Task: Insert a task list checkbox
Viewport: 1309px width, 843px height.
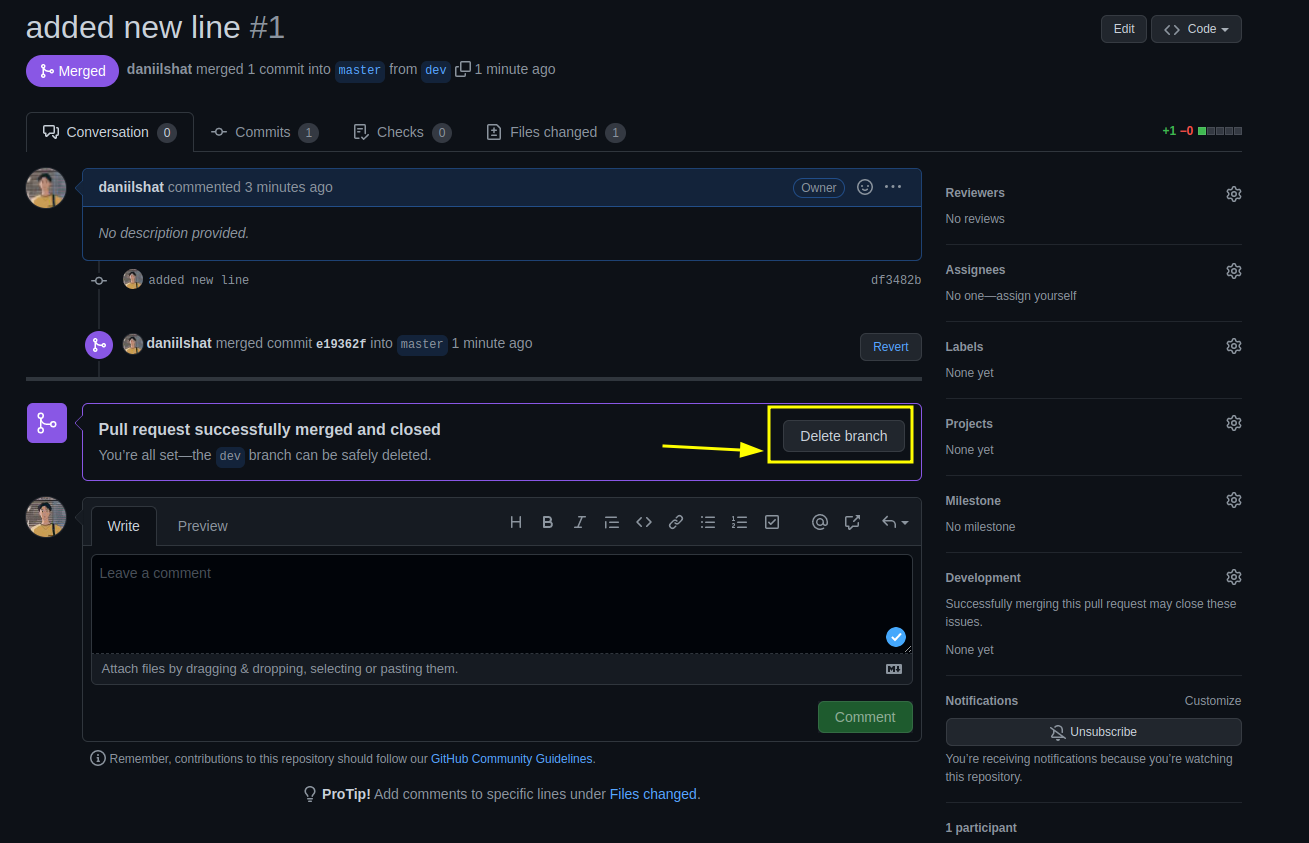Action: click(x=772, y=522)
